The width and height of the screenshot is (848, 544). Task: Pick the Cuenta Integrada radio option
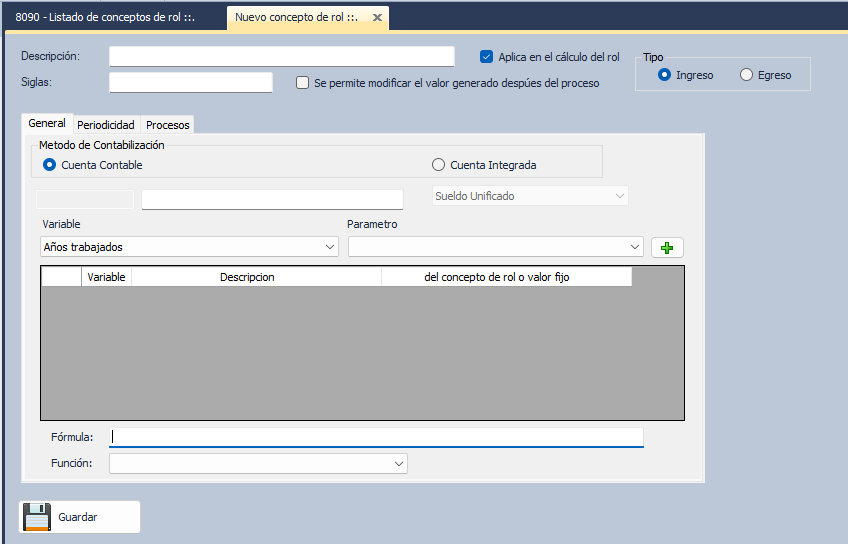tap(438, 165)
